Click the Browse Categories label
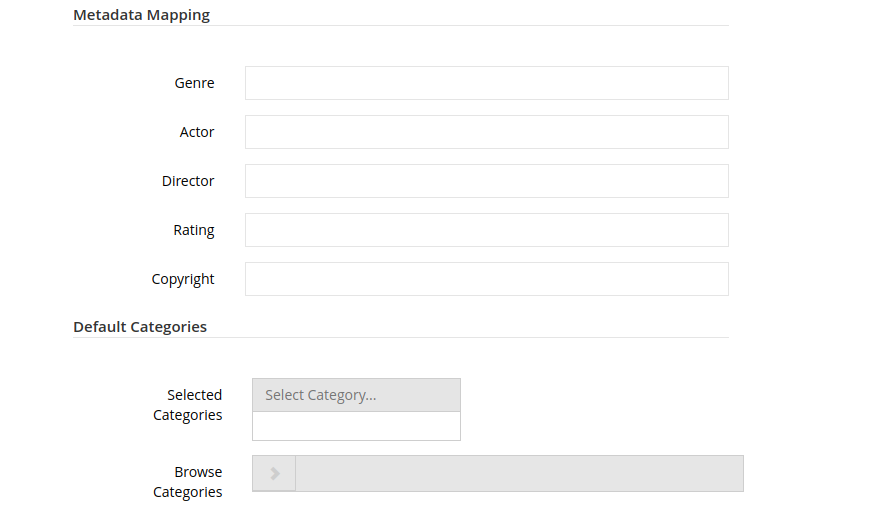 (187, 482)
